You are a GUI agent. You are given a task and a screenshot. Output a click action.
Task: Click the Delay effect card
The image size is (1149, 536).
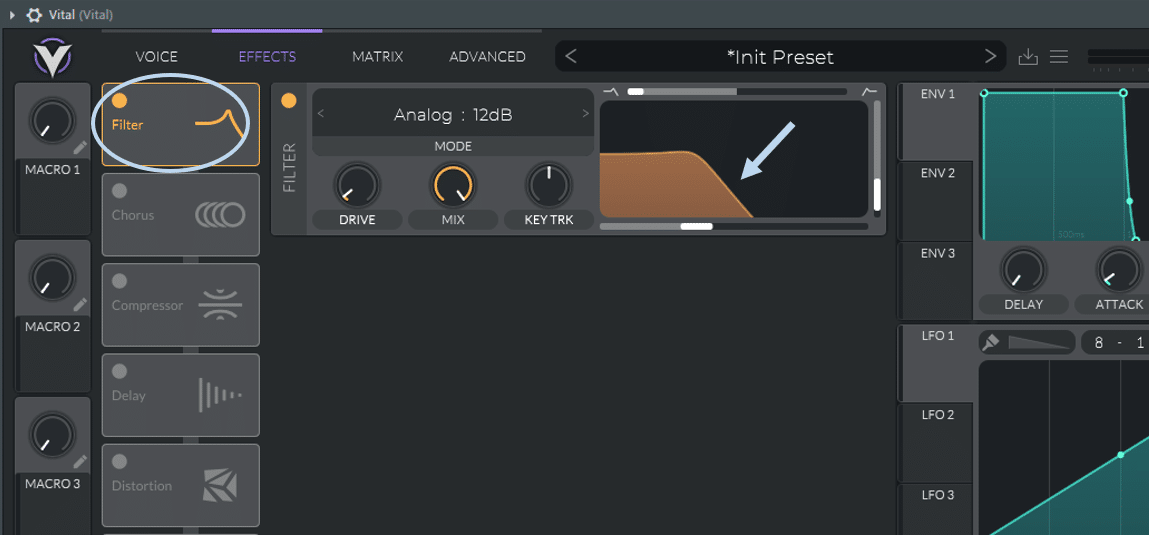point(180,395)
